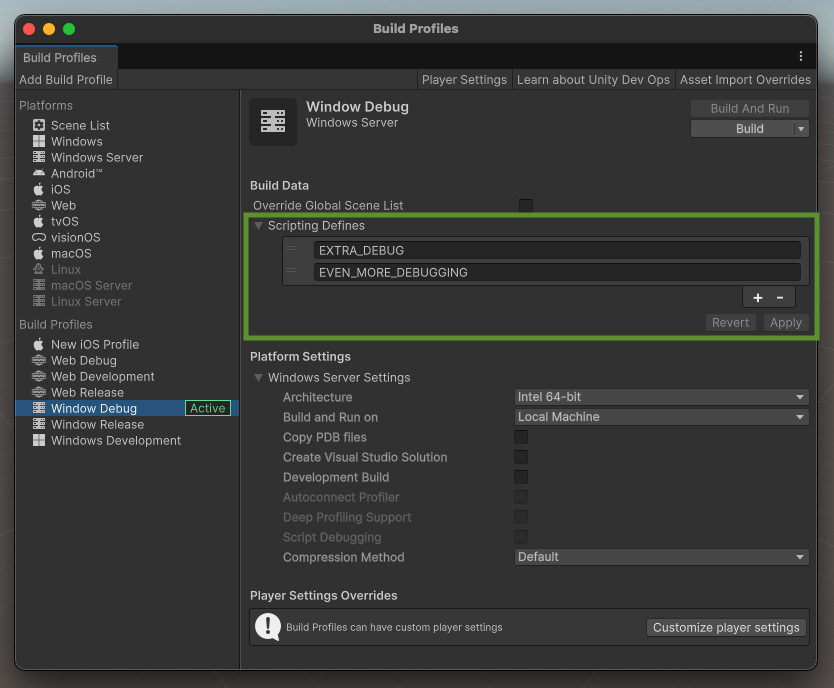Open Player Settings
The width and height of the screenshot is (834, 688).
[464, 80]
